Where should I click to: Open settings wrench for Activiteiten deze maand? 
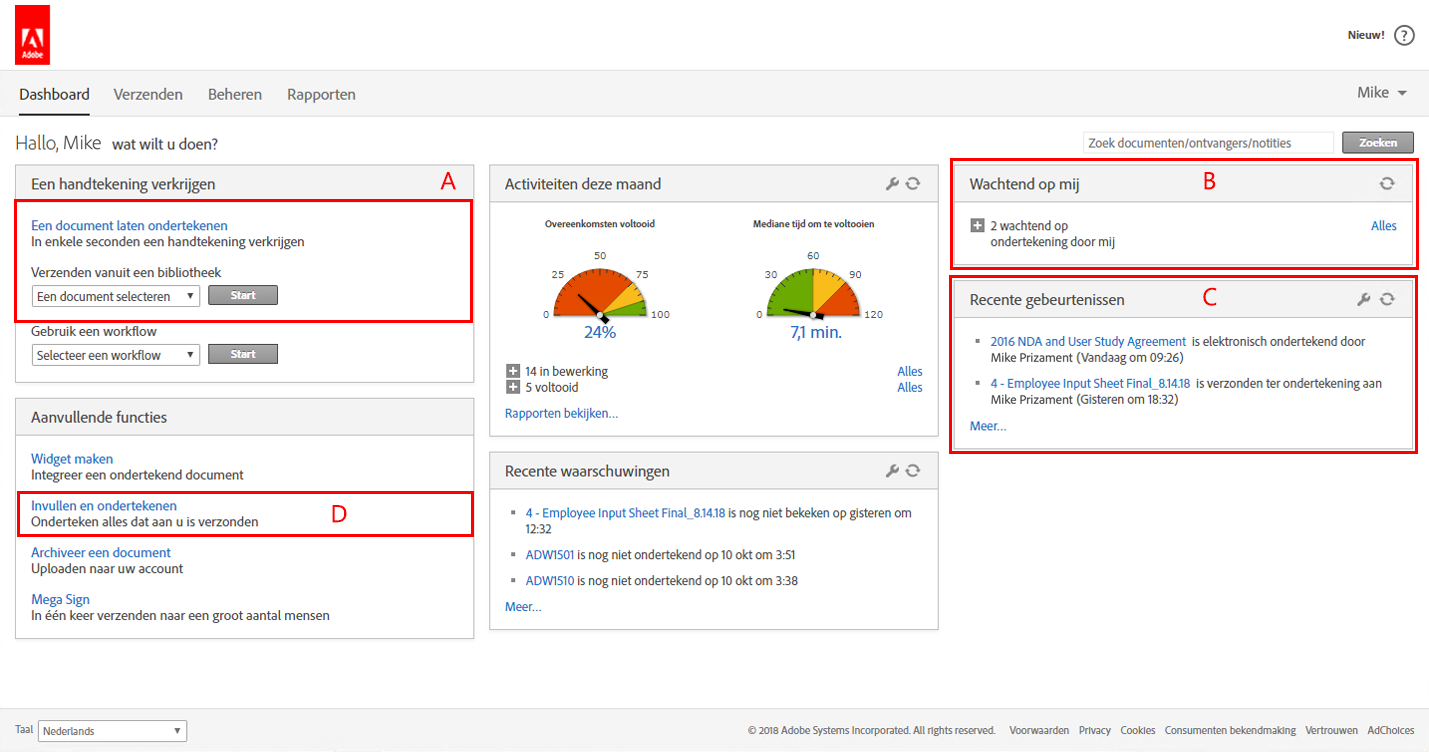click(x=893, y=184)
